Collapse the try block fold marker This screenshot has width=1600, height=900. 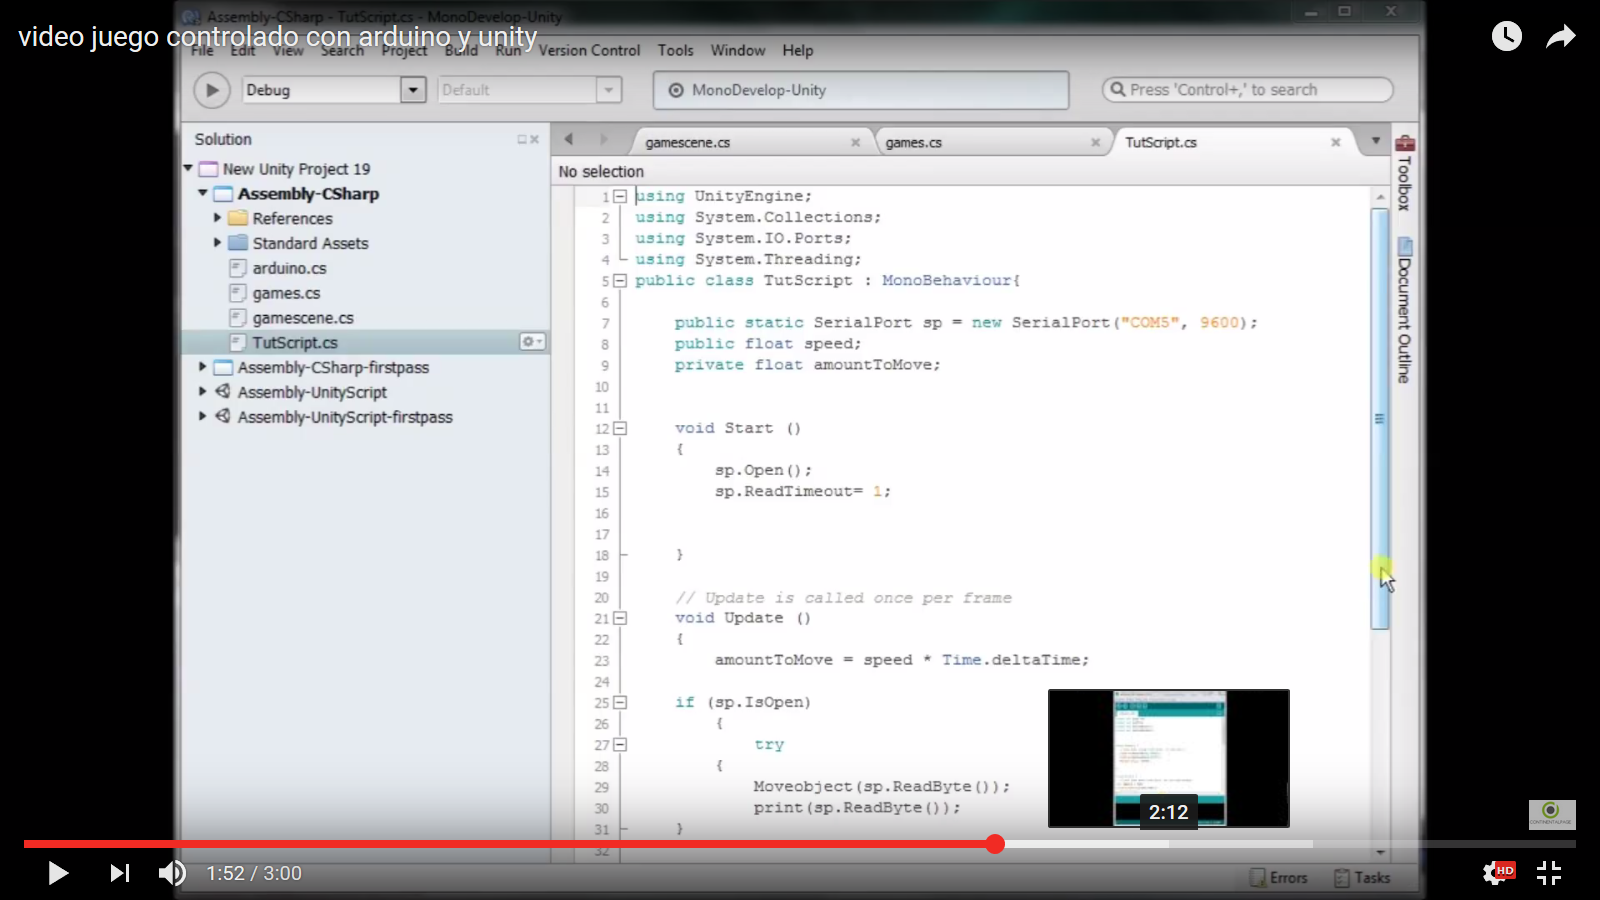coord(620,744)
